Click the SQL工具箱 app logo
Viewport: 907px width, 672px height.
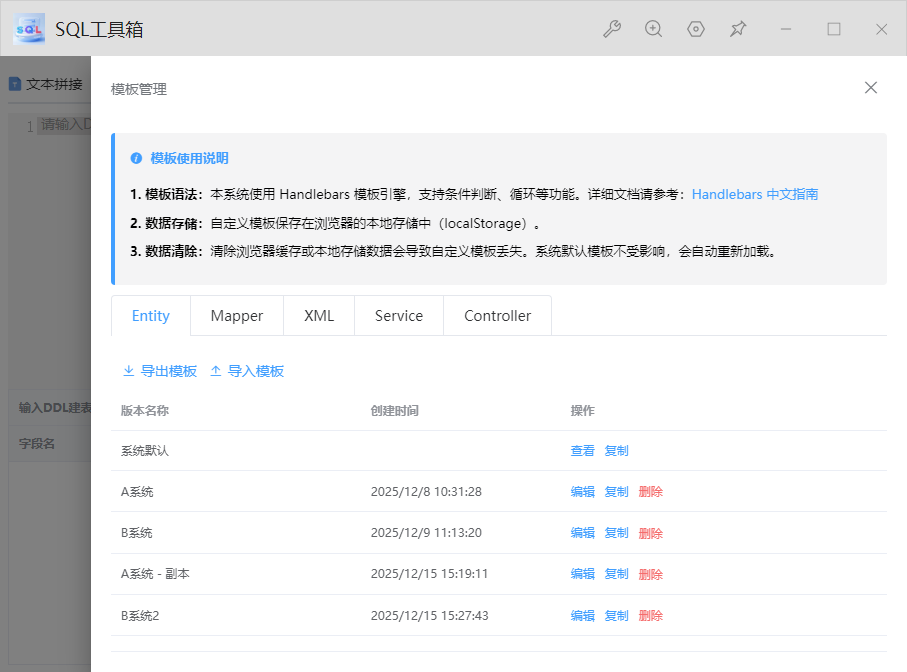pyautogui.click(x=29, y=29)
